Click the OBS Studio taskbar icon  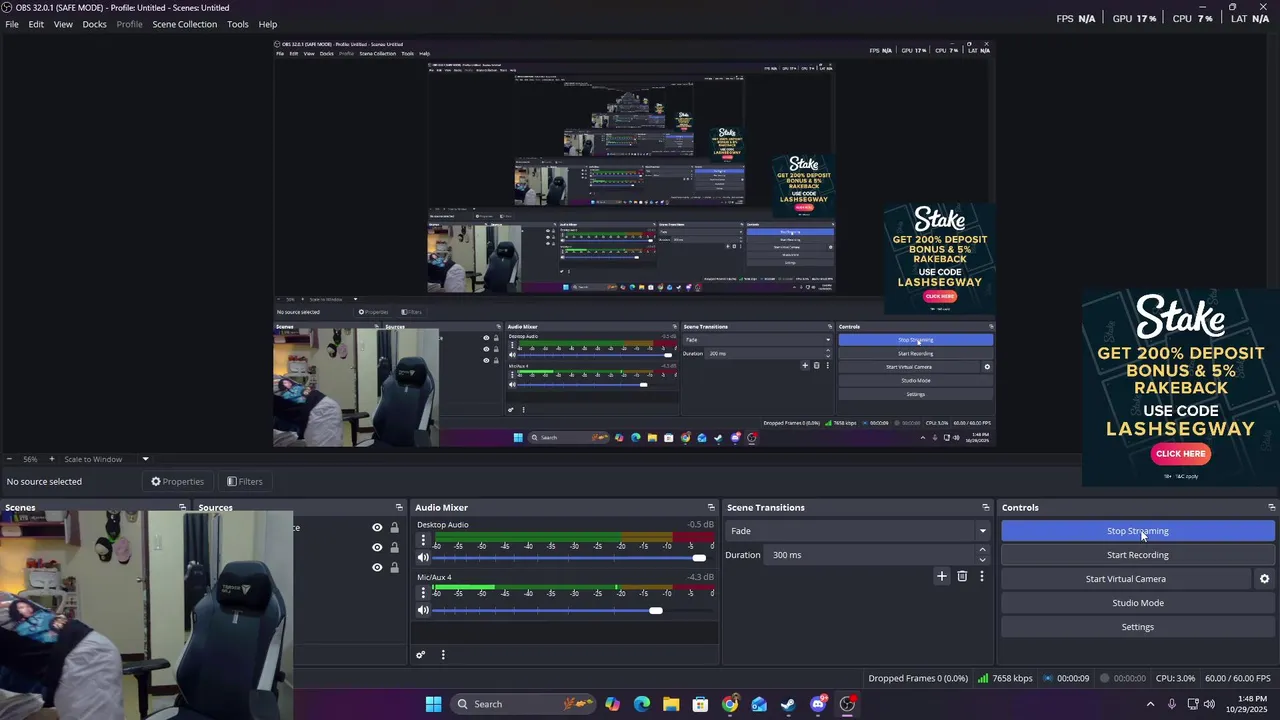click(847, 704)
